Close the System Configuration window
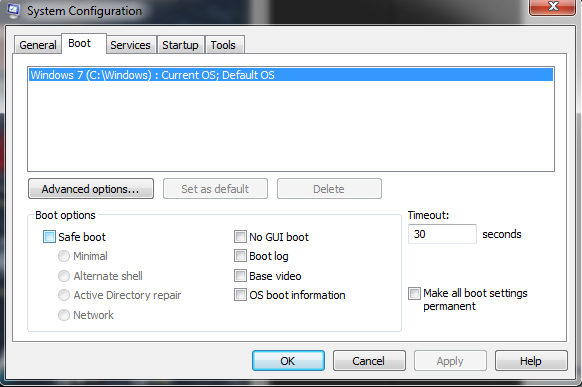582x387 pixels. (x=553, y=7)
